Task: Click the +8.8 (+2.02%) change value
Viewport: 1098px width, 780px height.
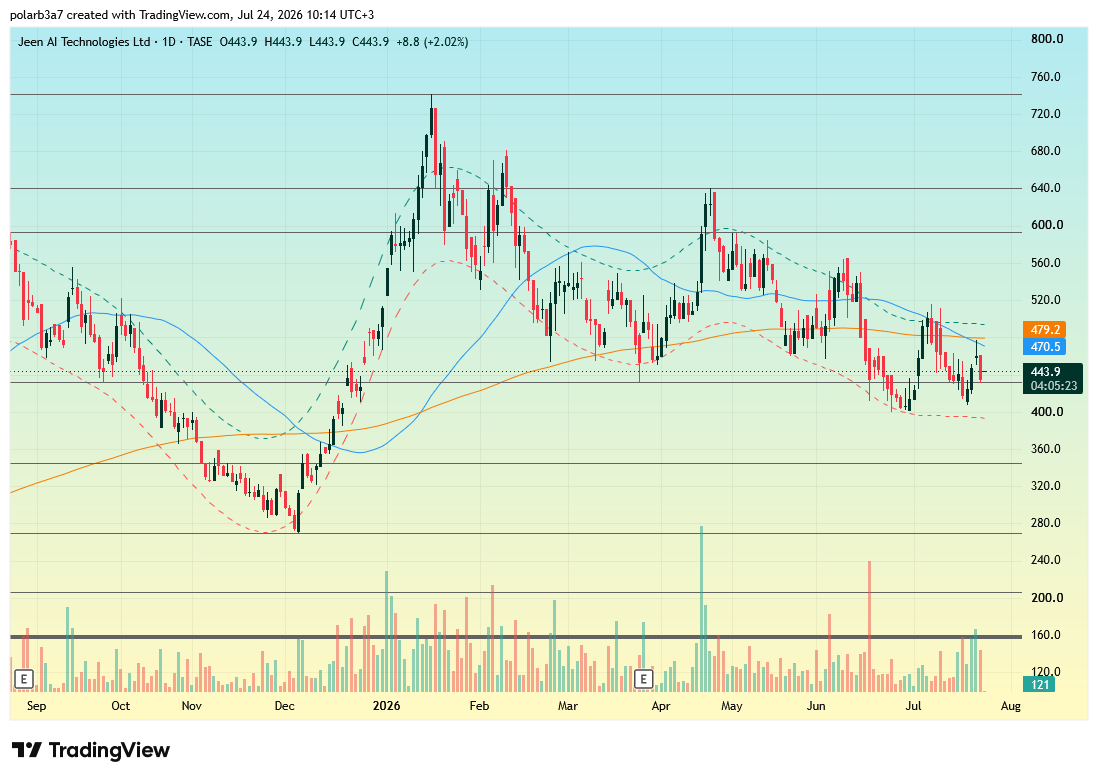Action: [432, 42]
